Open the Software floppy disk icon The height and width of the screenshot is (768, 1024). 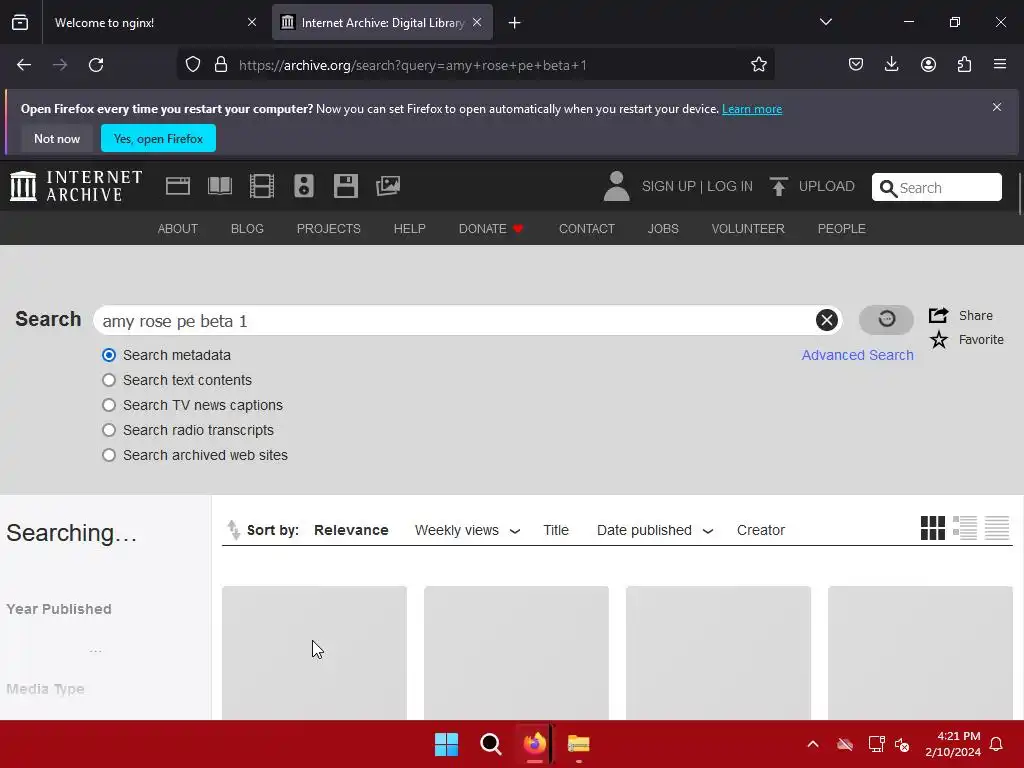tap(345, 186)
